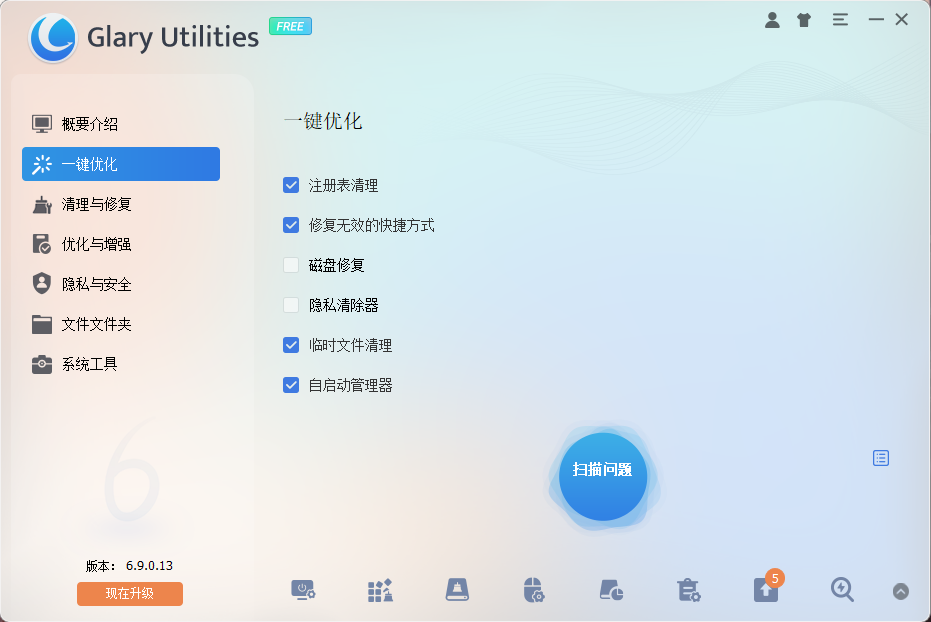Uncheck the 注册表清理 checkbox
Viewport: 931px width, 622px height.
pyautogui.click(x=291, y=185)
